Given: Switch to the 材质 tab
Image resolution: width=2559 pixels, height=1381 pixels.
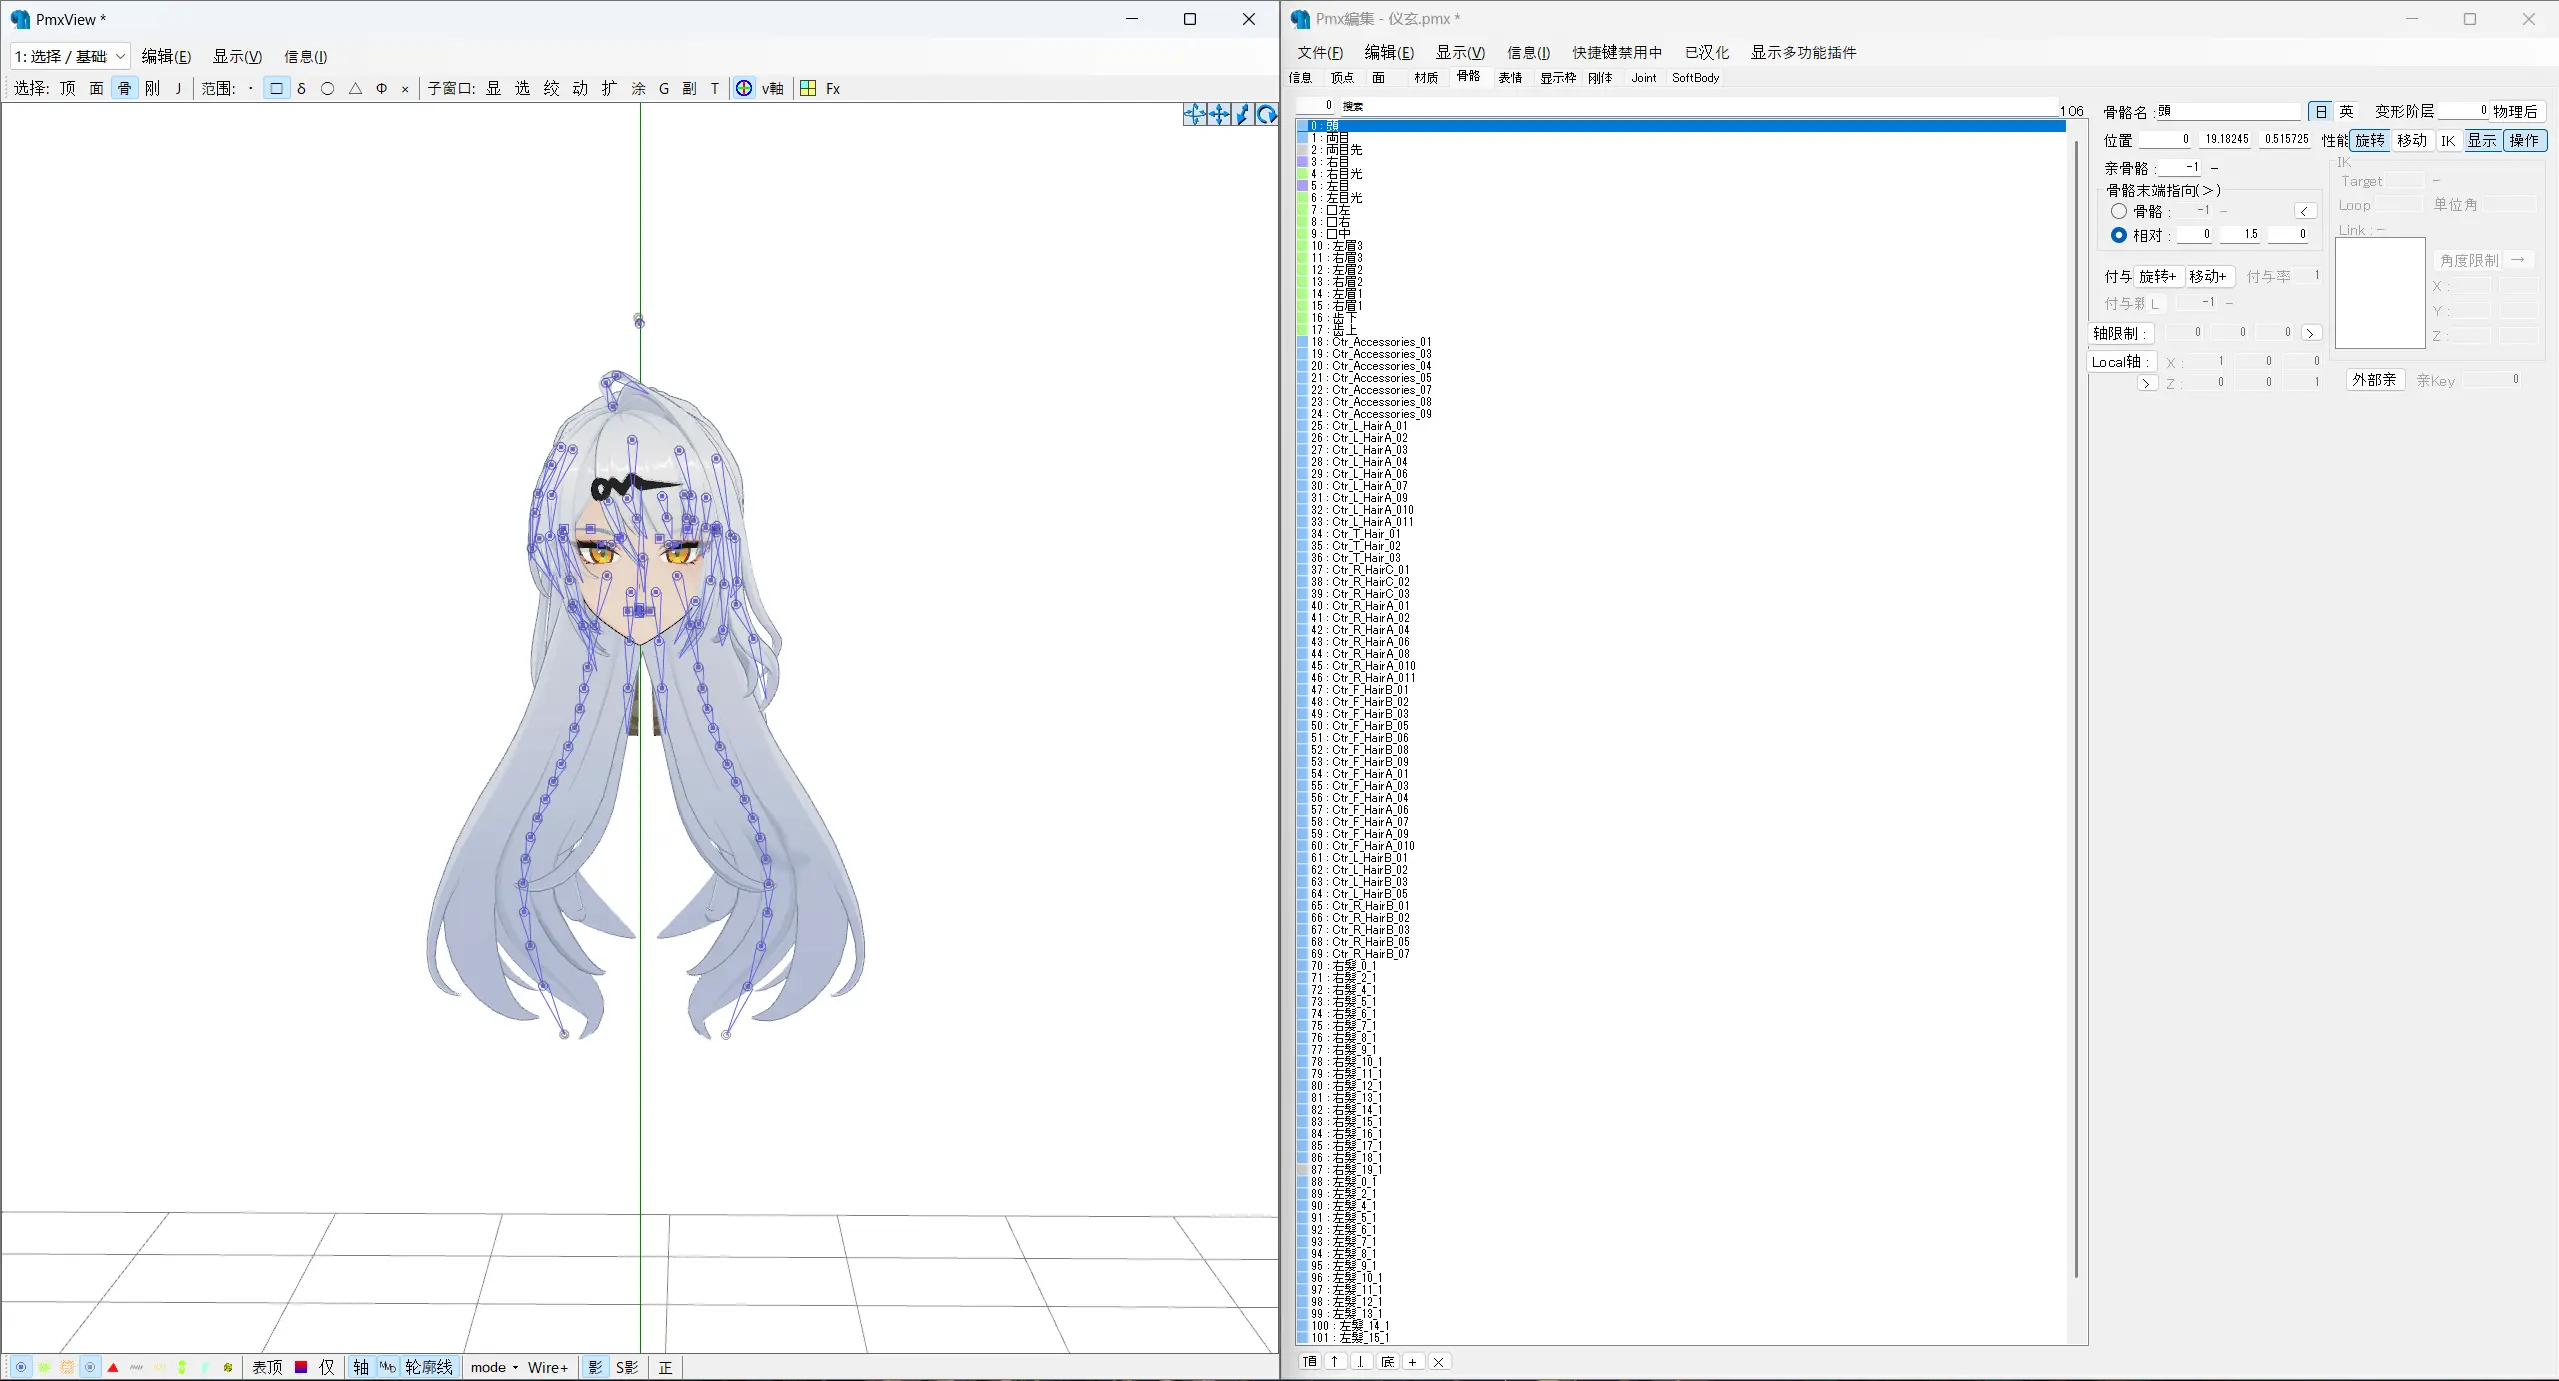Looking at the screenshot, I should pos(1426,77).
